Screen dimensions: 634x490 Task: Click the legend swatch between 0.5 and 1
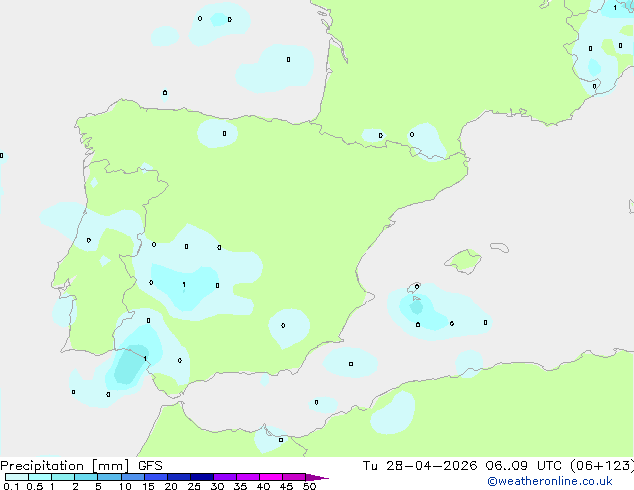coord(40,477)
